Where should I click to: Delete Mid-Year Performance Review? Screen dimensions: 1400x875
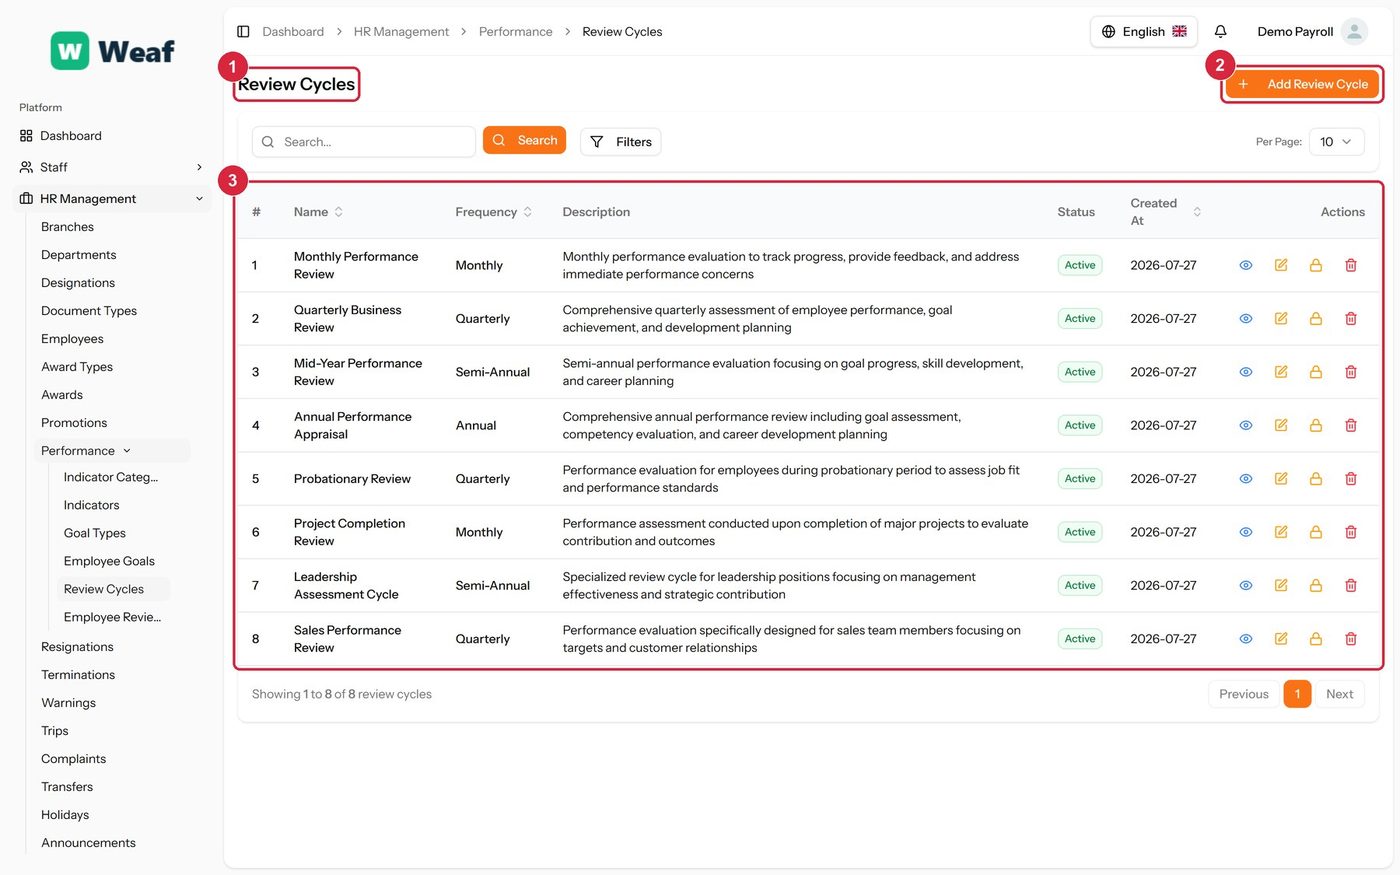tap(1351, 372)
